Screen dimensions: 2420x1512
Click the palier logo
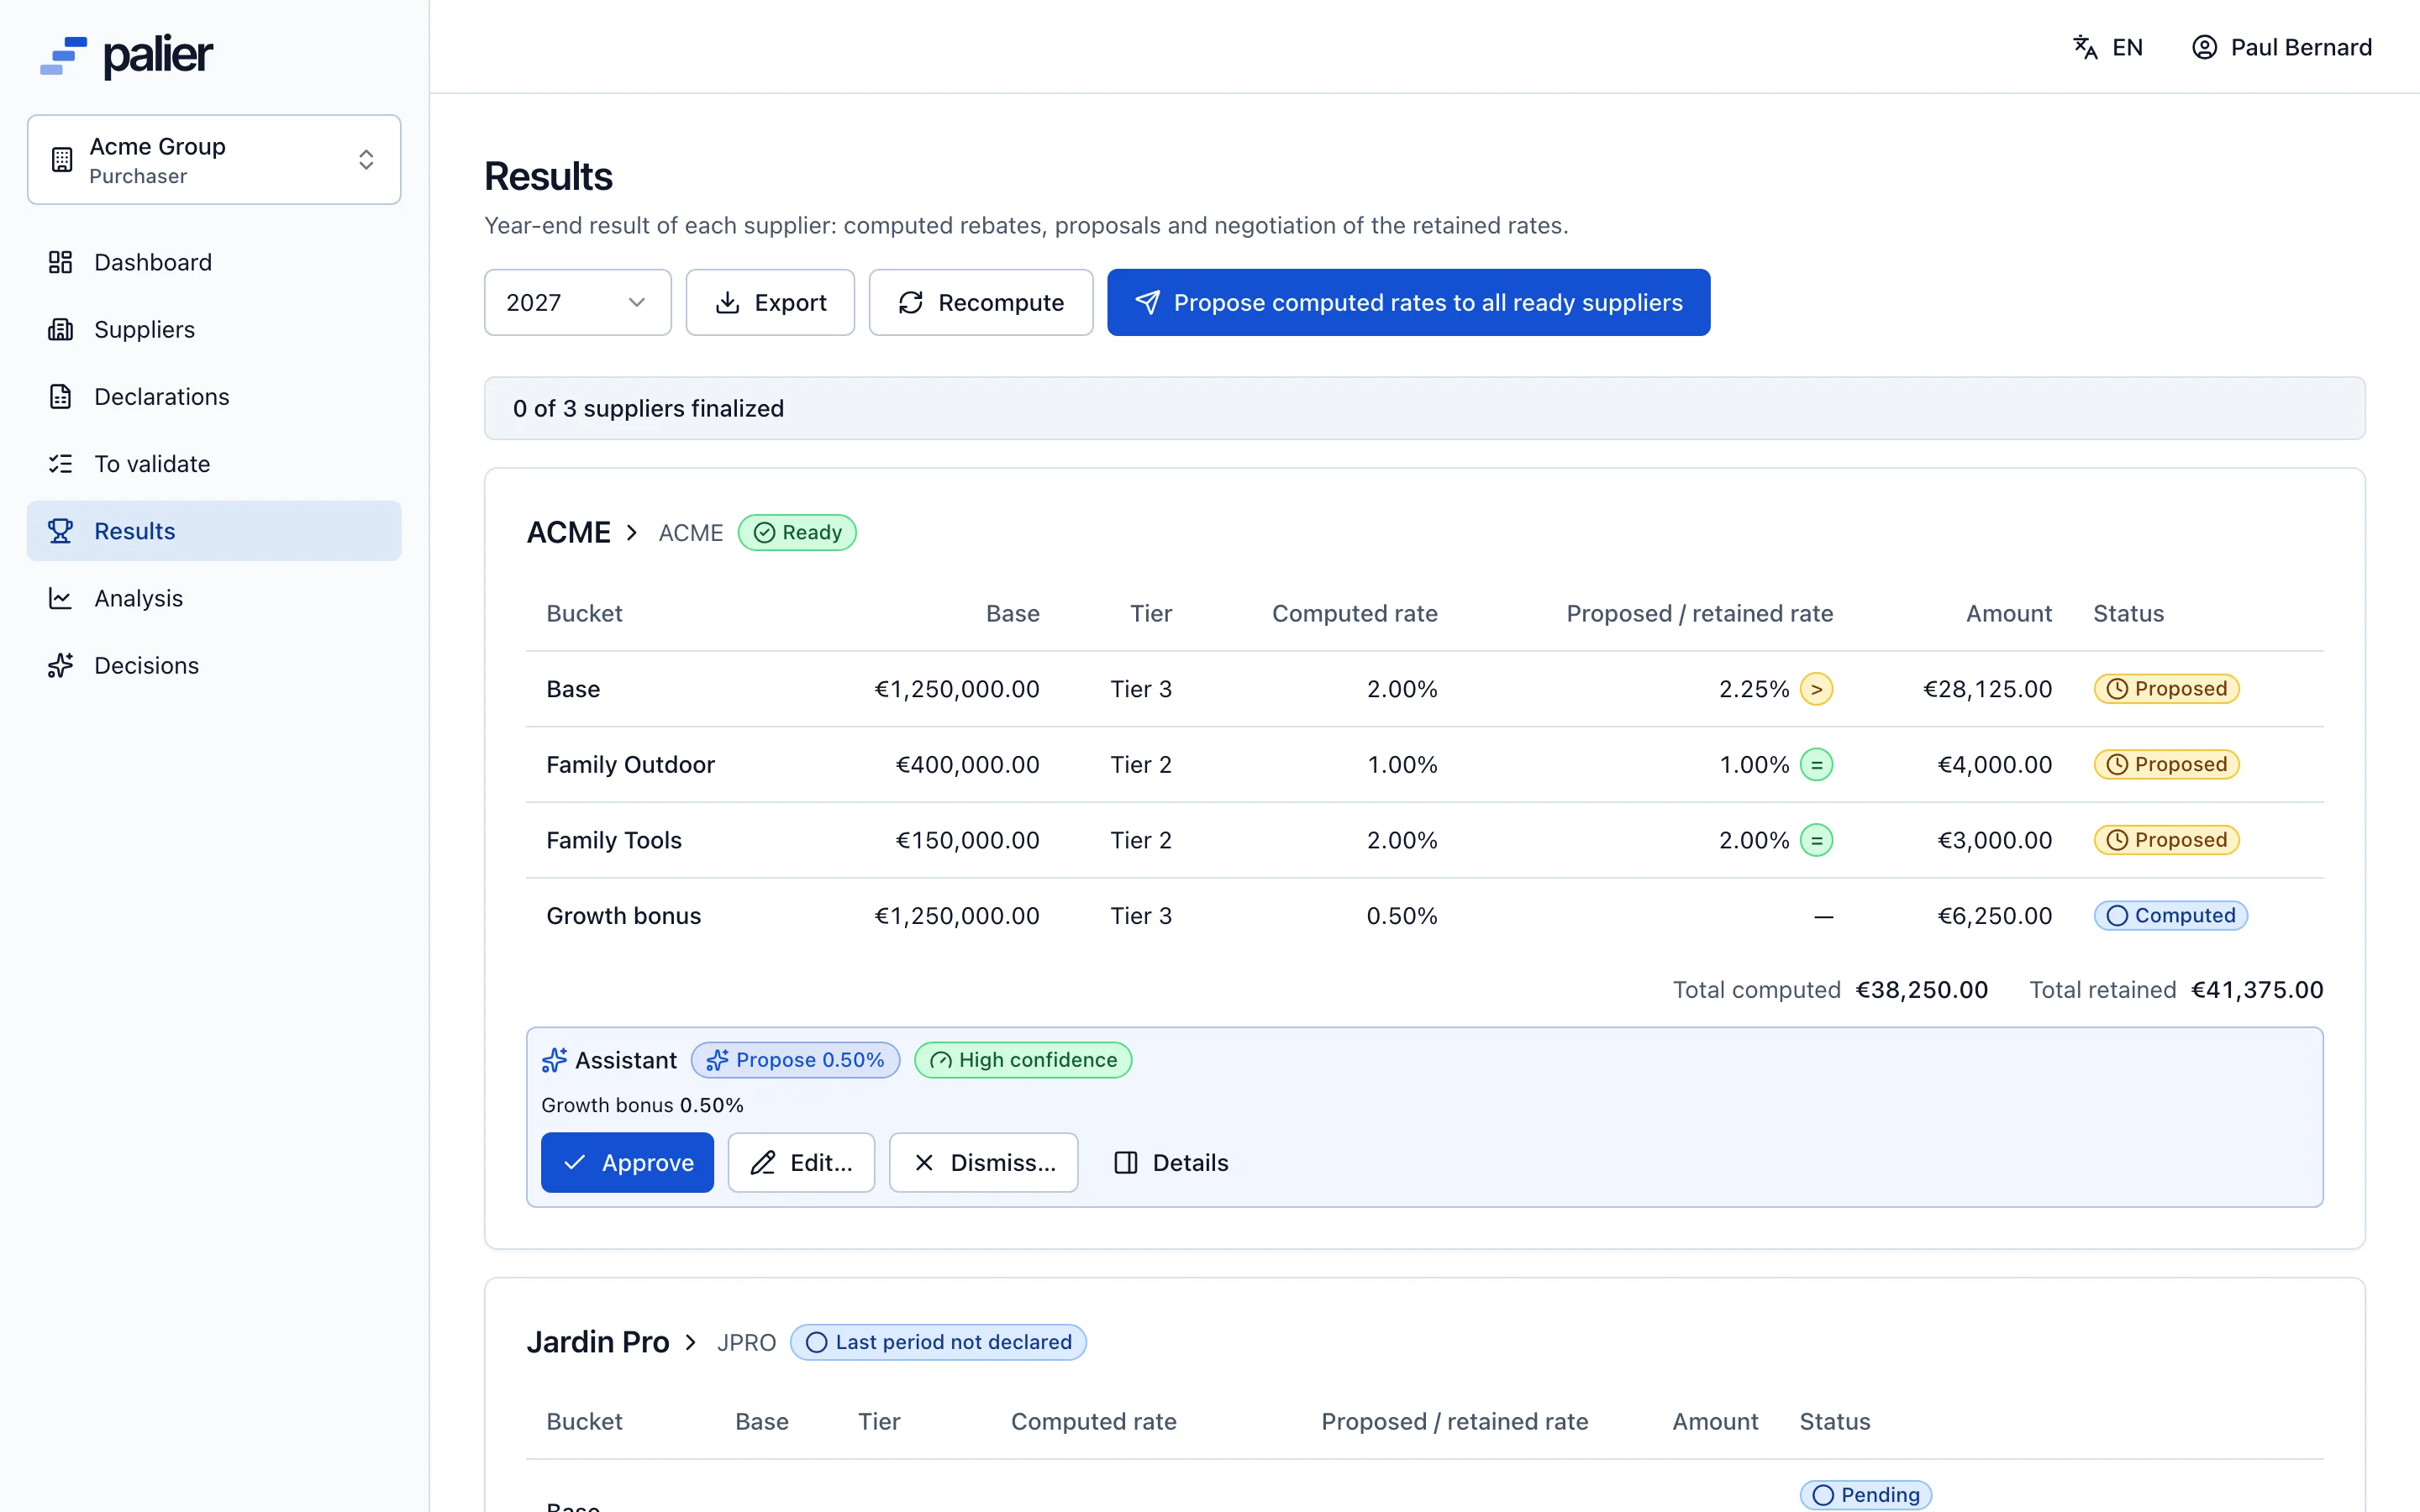point(126,56)
